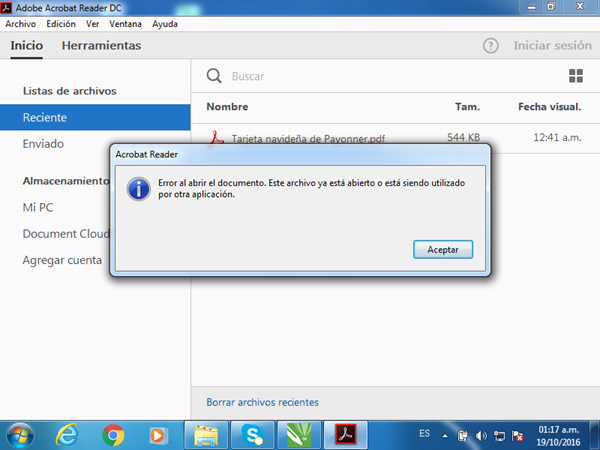
Task: Select Reciente in the file lists
Action: pos(95,117)
